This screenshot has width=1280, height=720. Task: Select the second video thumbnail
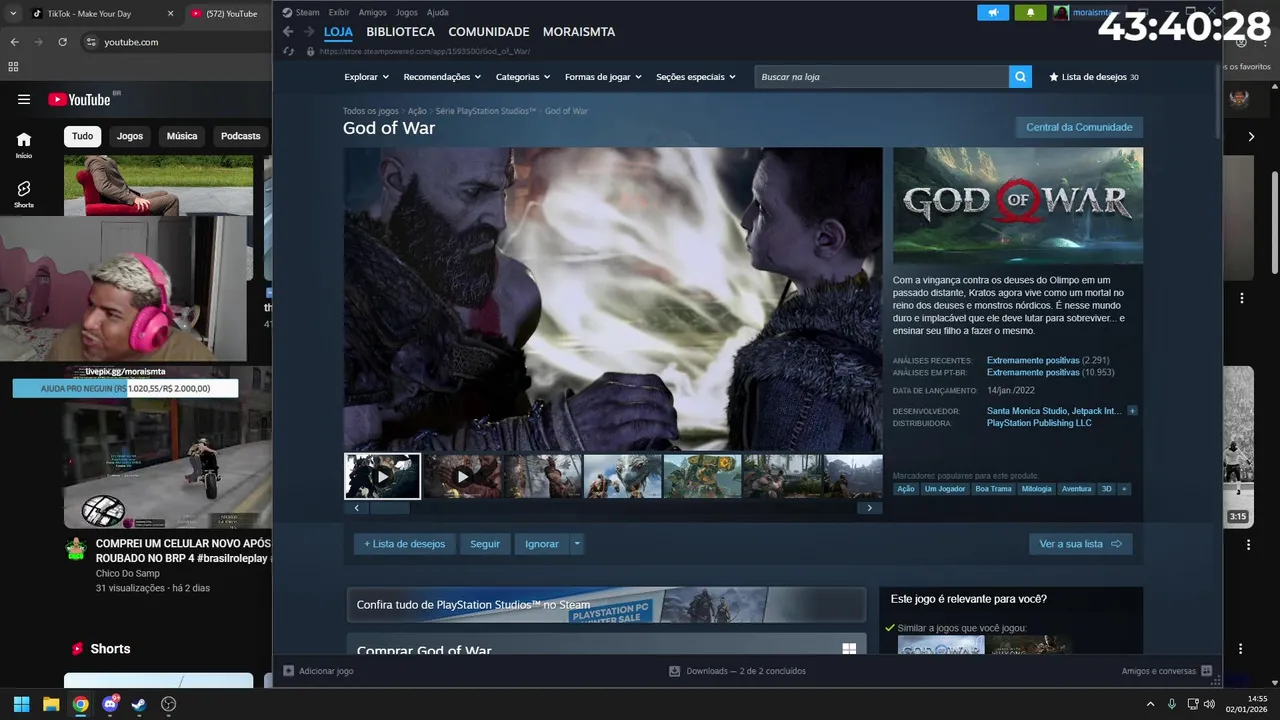point(462,476)
